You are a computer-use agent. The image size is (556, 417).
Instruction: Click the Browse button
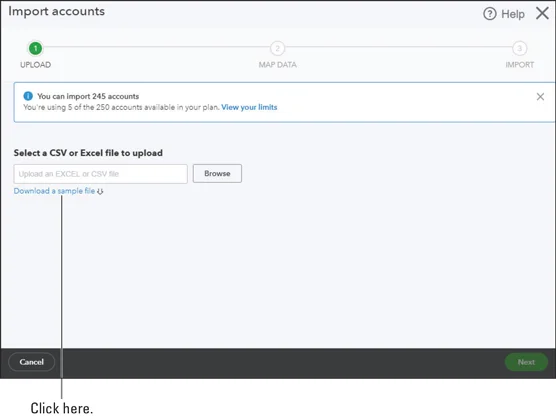click(217, 173)
